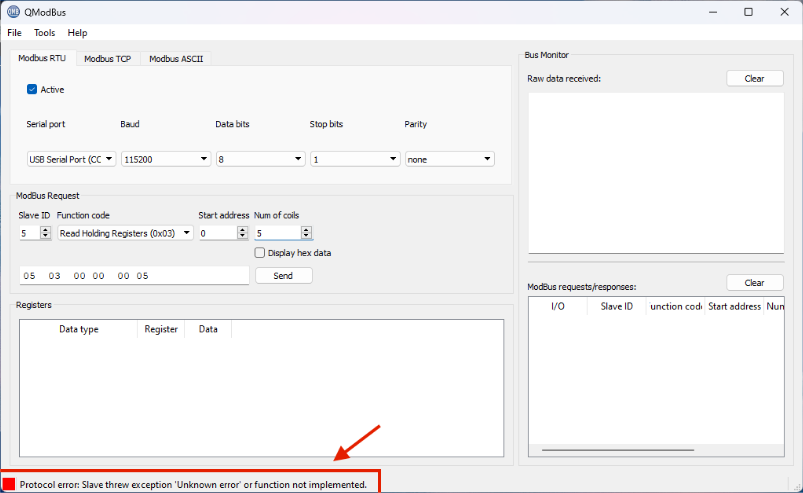Increase the Start address value
Image resolution: width=803 pixels, height=493 pixels.
tap(242, 230)
